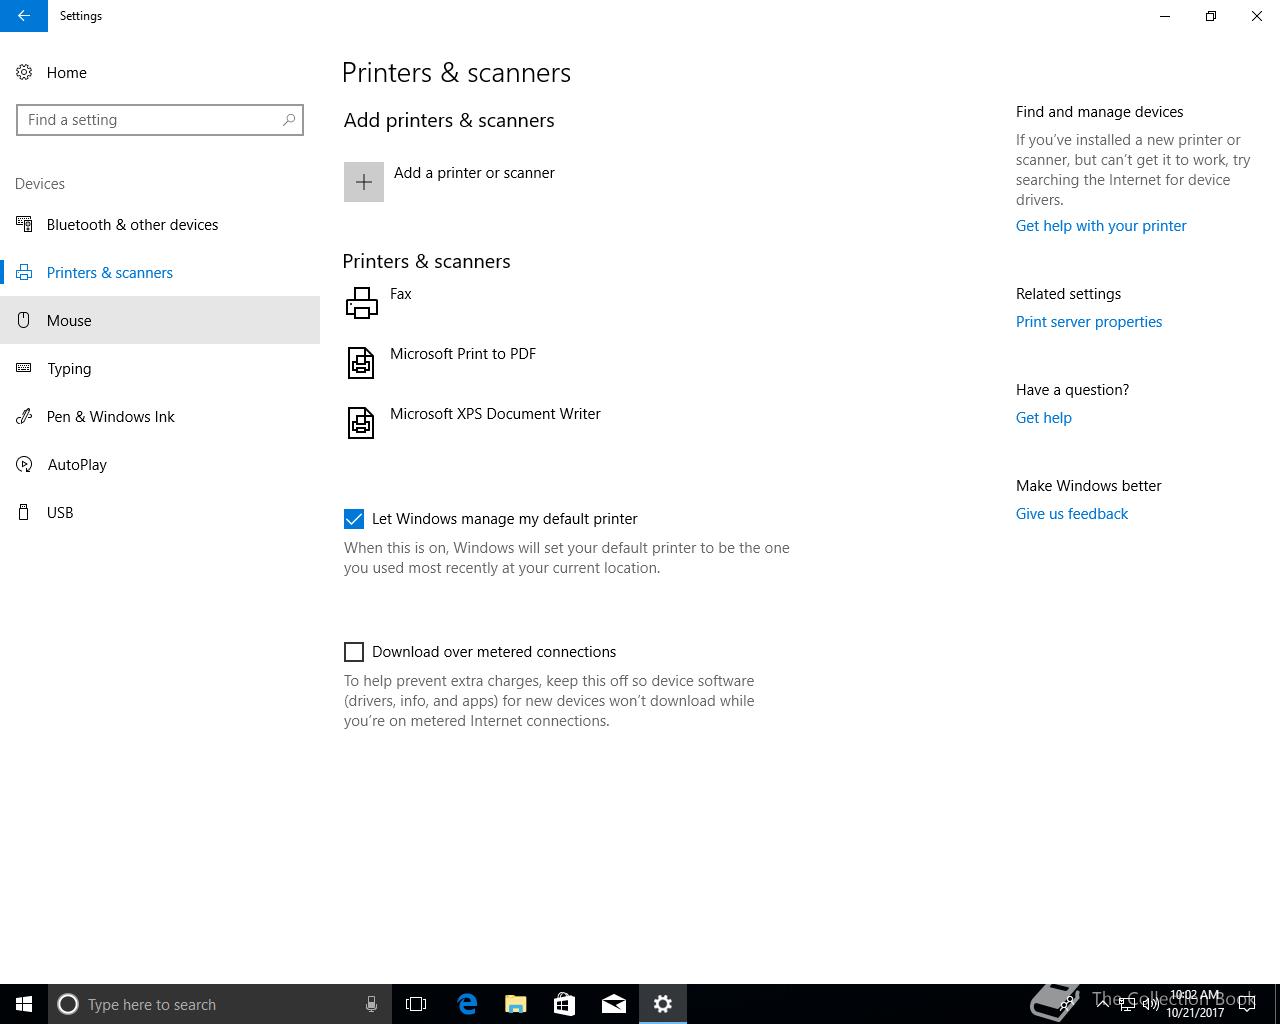Follow the Get help with your printer link
The width and height of the screenshot is (1280, 1024).
(1101, 226)
